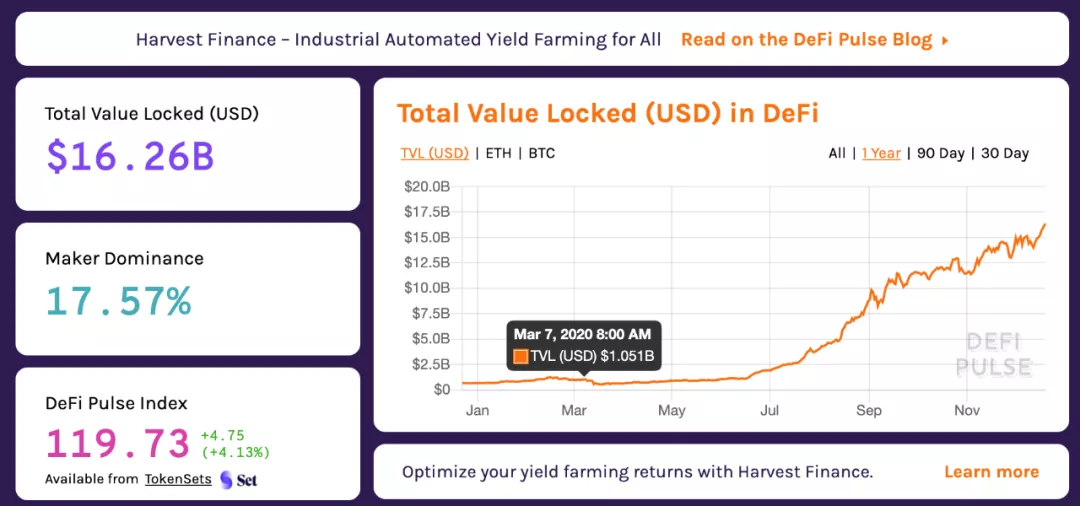Click the DeFi Pulse watermark logo
Viewport: 1080px width, 506px height.
(x=992, y=354)
